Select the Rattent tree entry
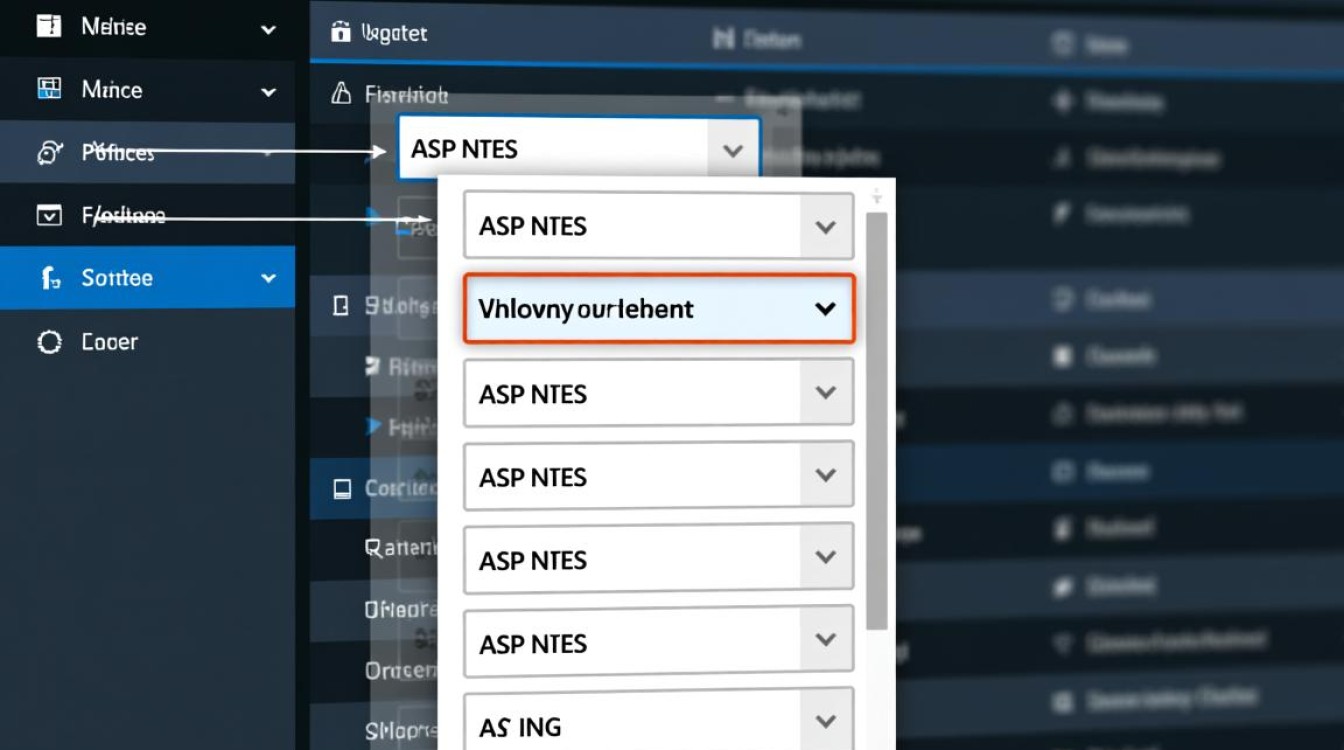This screenshot has width=1344, height=750. (x=400, y=548)
